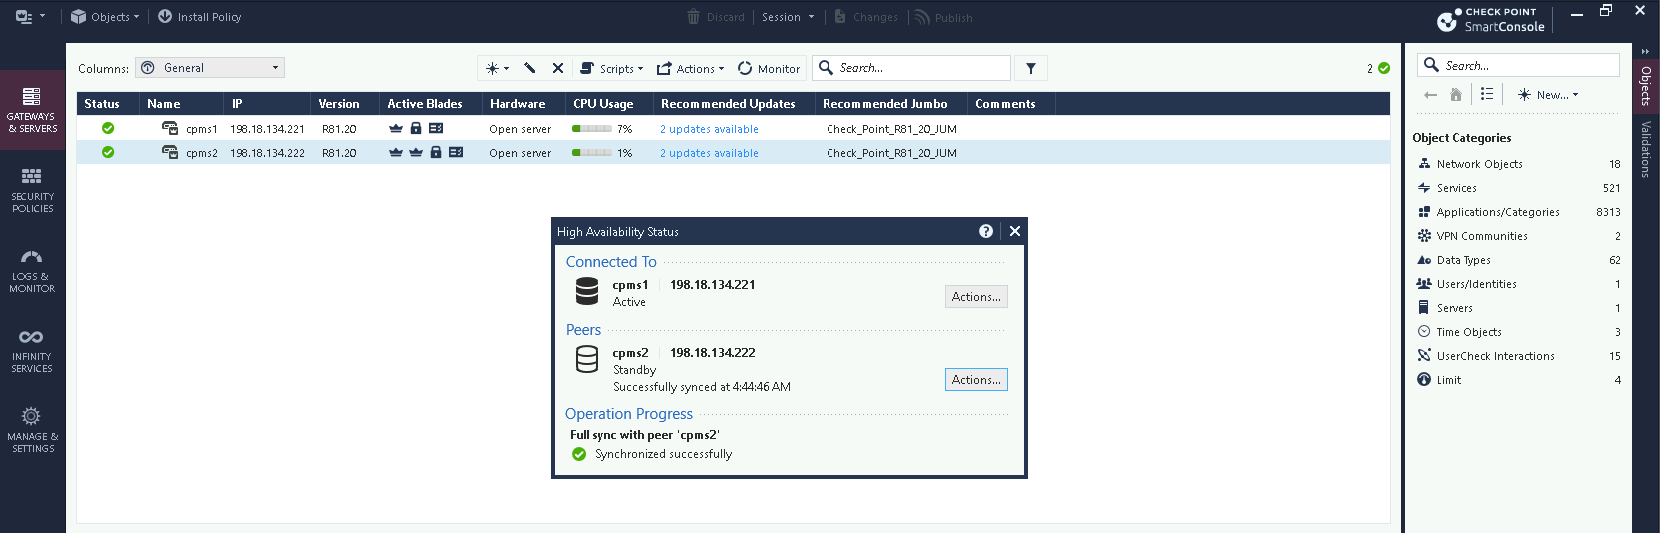Open Manage & Settings view
The height and width of the screenshot is (533, 1660).
click(32, 429)
